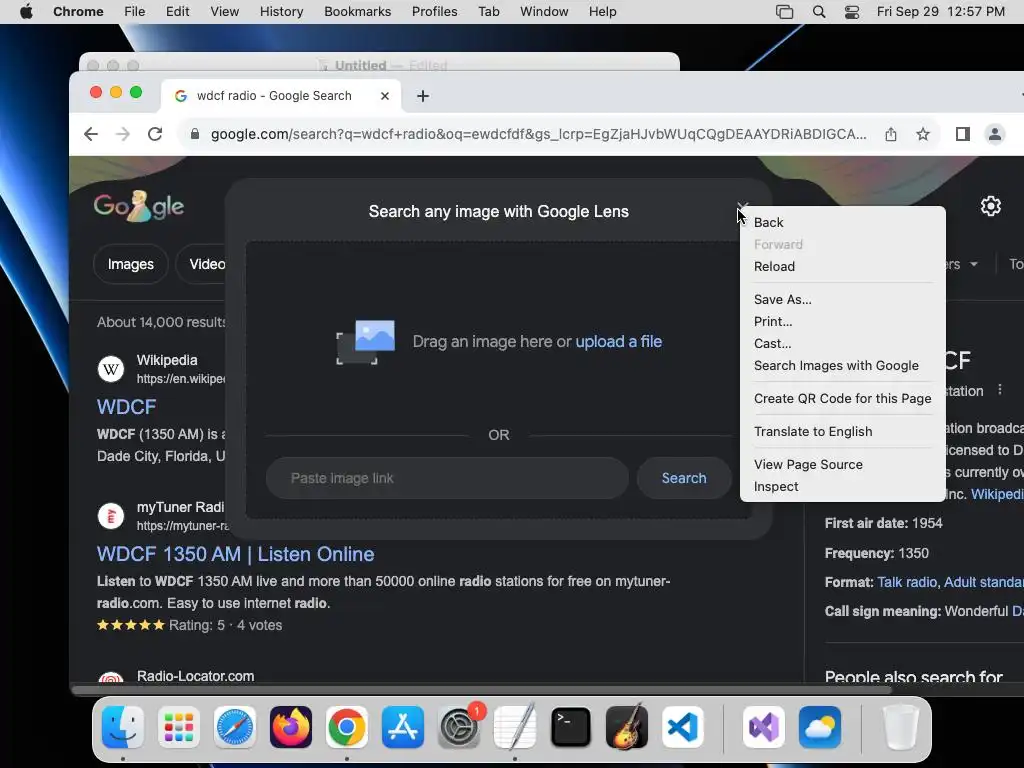Open Wikipedia link in knowledge panel

click(x=997, y=494)
